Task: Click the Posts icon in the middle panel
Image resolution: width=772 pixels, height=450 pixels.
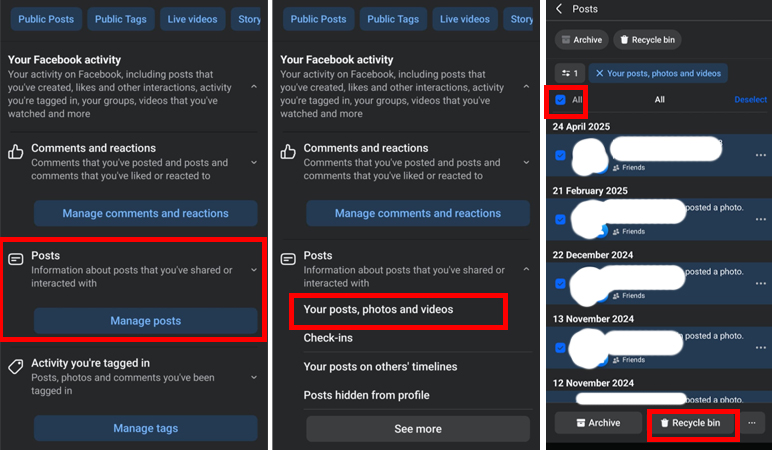Action: [288, 259]
